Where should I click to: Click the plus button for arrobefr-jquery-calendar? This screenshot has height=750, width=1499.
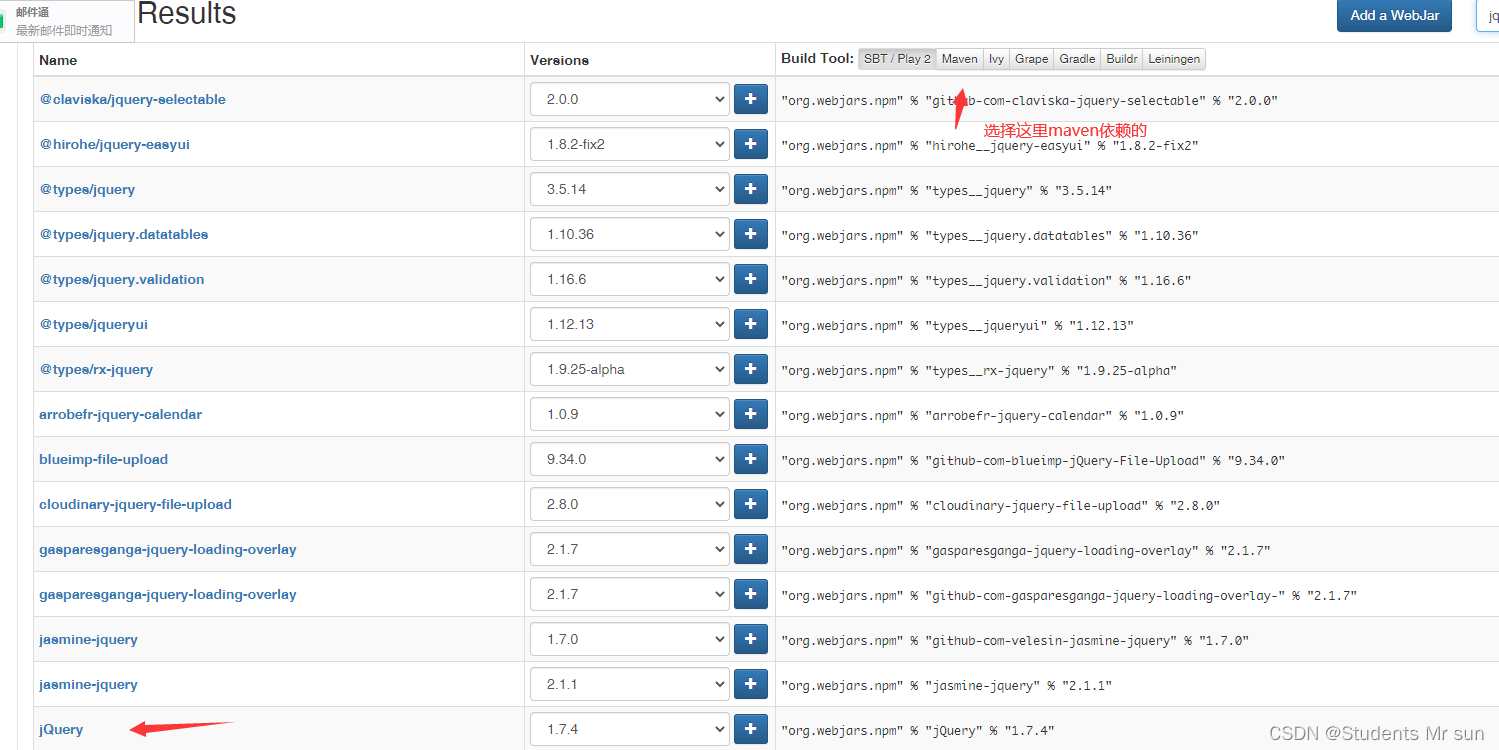pos(751,414)
